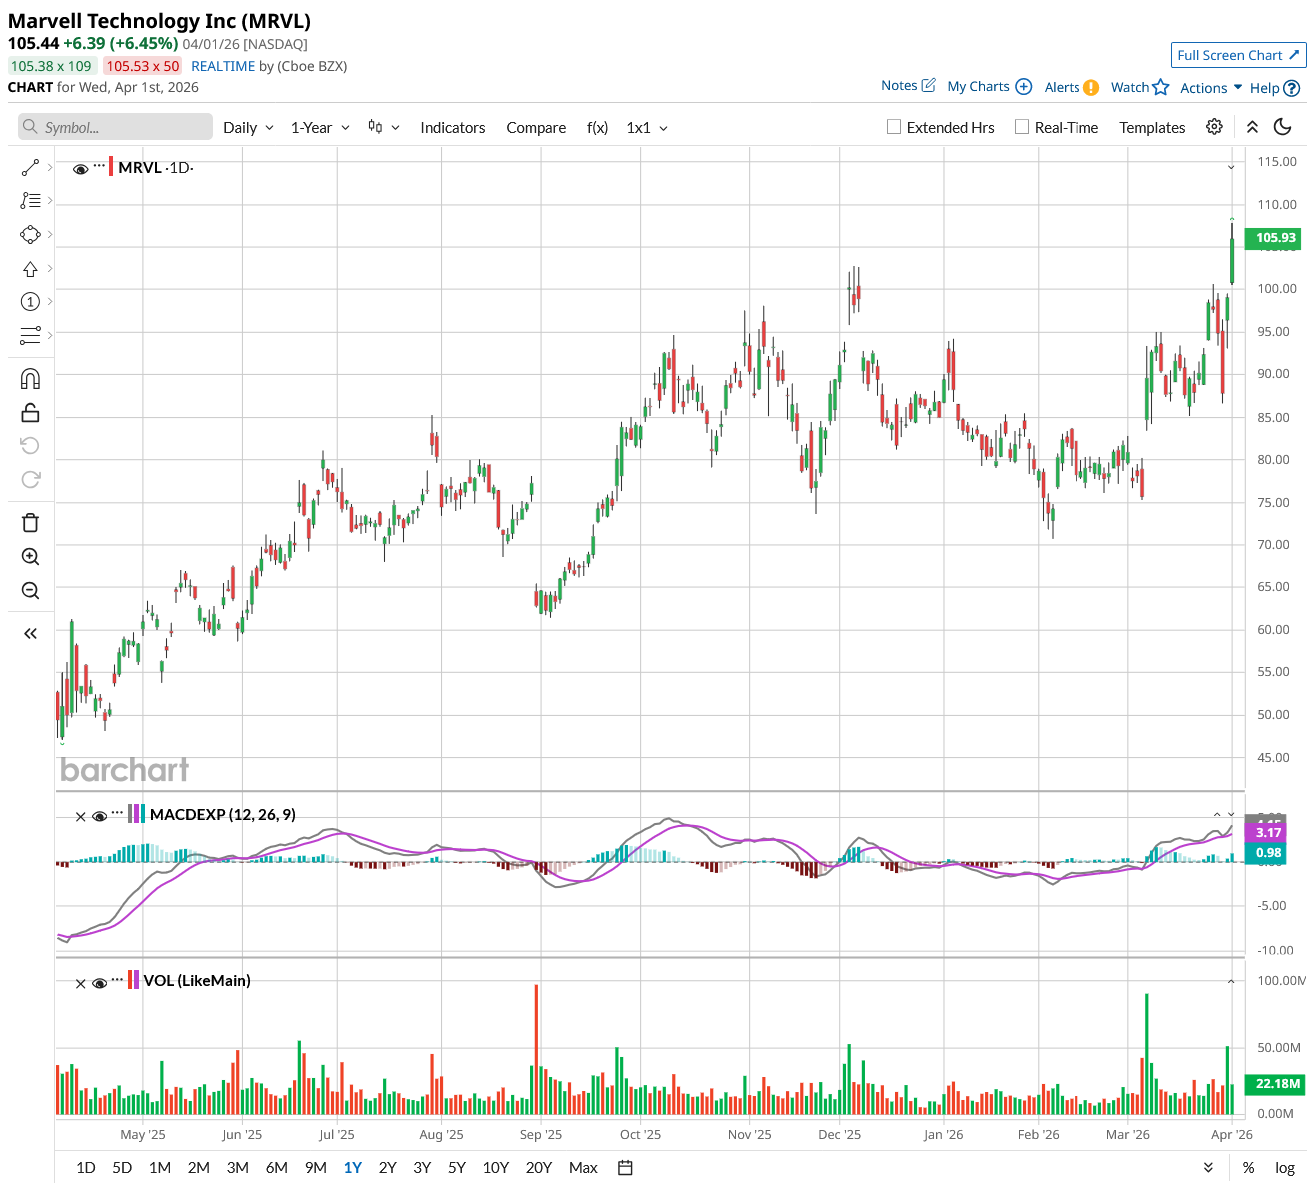Viewport: 1308px width, 1184px height.
Task: Expand bottom panes double chevron
Action: pyautogui.click(x=1208, y=1167)
